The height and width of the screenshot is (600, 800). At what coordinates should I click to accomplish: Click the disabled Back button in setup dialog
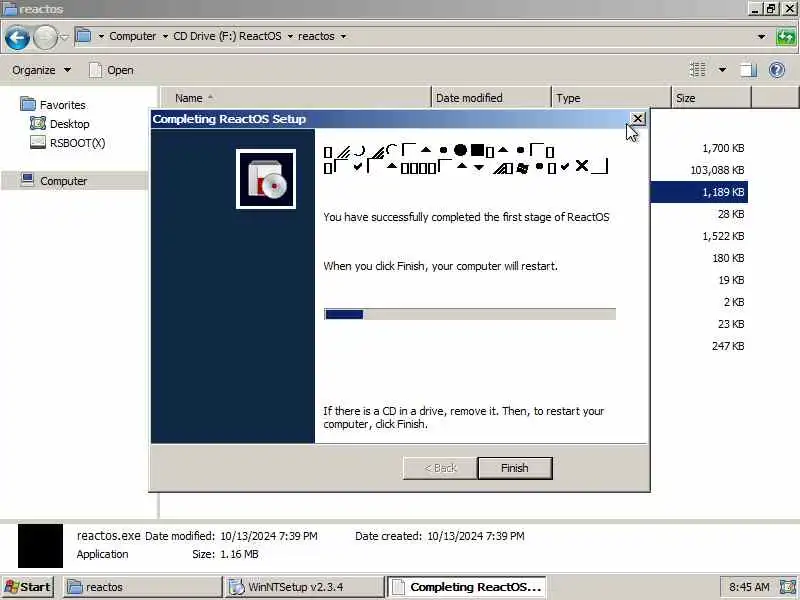(440, 468)
